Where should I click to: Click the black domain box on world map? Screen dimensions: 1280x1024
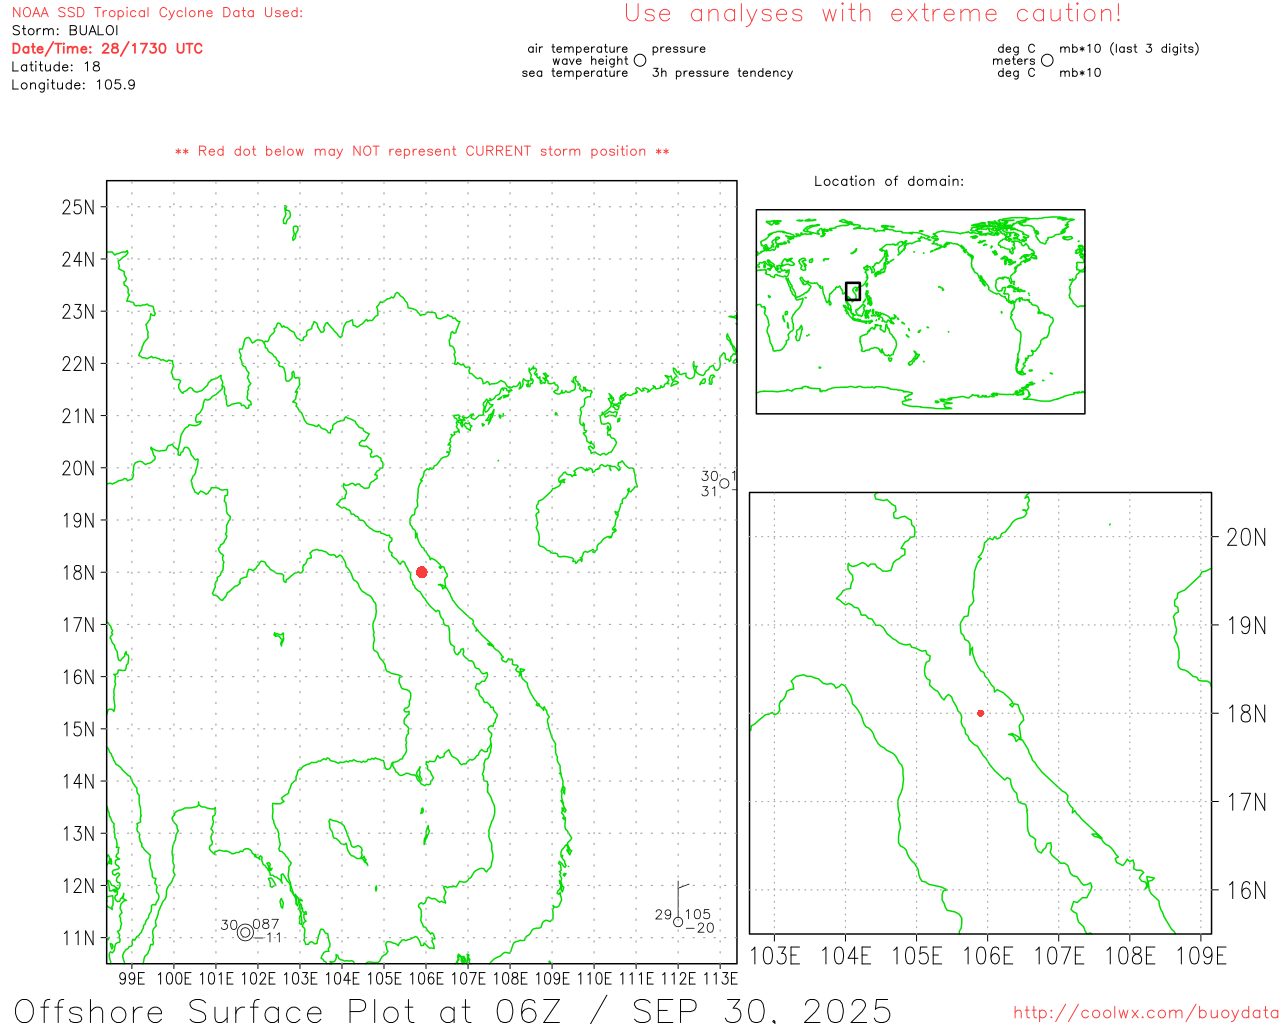click(x=853, y=291)
